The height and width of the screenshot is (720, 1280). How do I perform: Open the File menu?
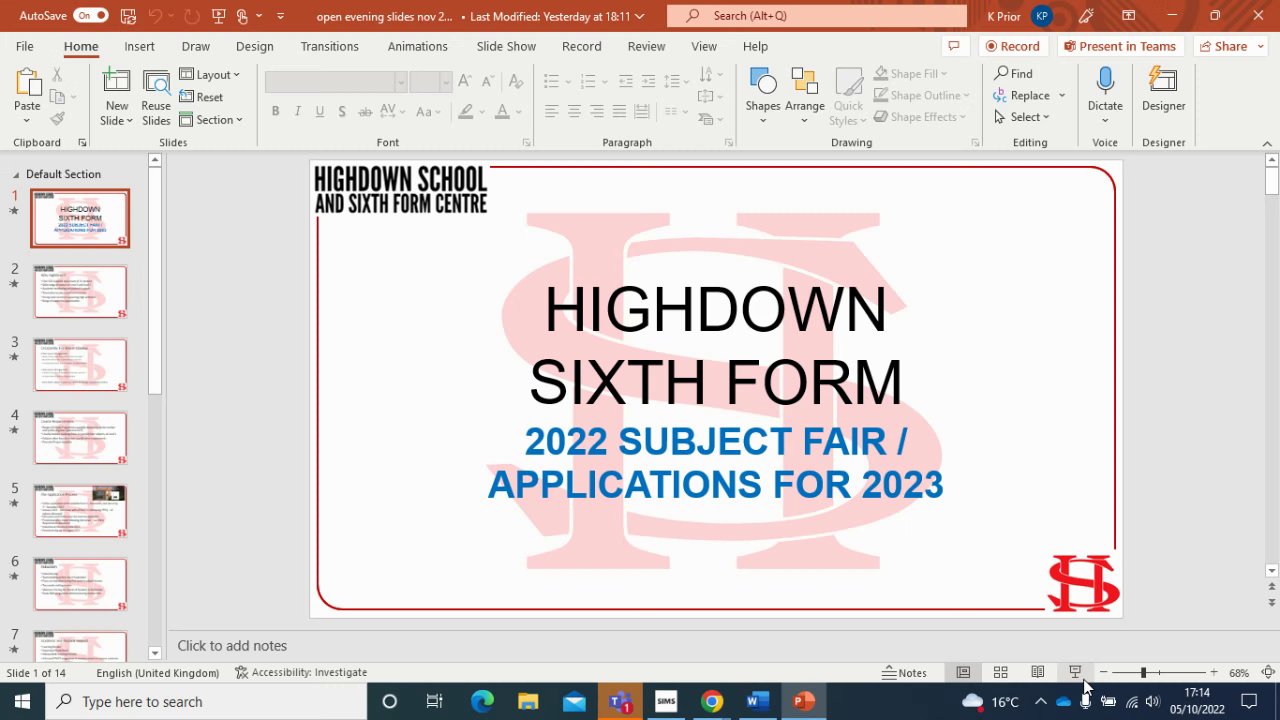click(x=25, y=46)
